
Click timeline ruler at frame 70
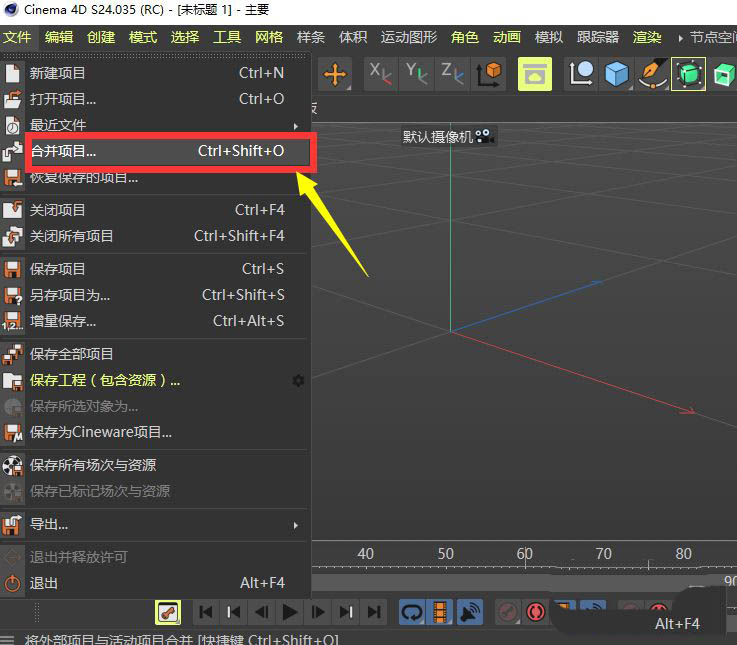604,554
